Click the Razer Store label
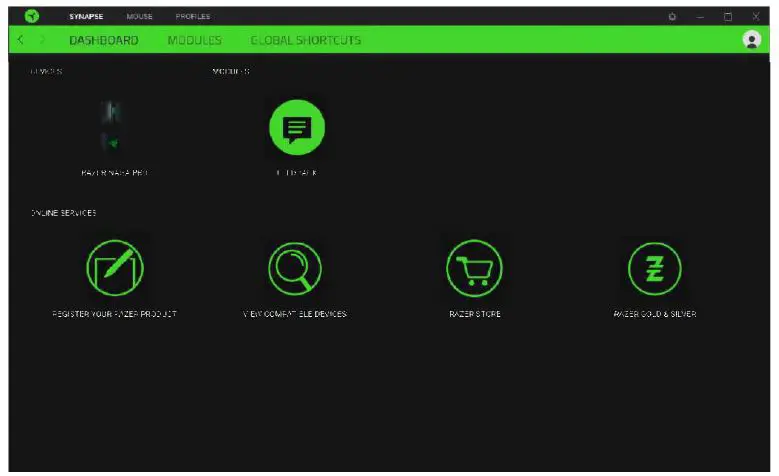Viewport: 779px width, 476px height. 475,314
